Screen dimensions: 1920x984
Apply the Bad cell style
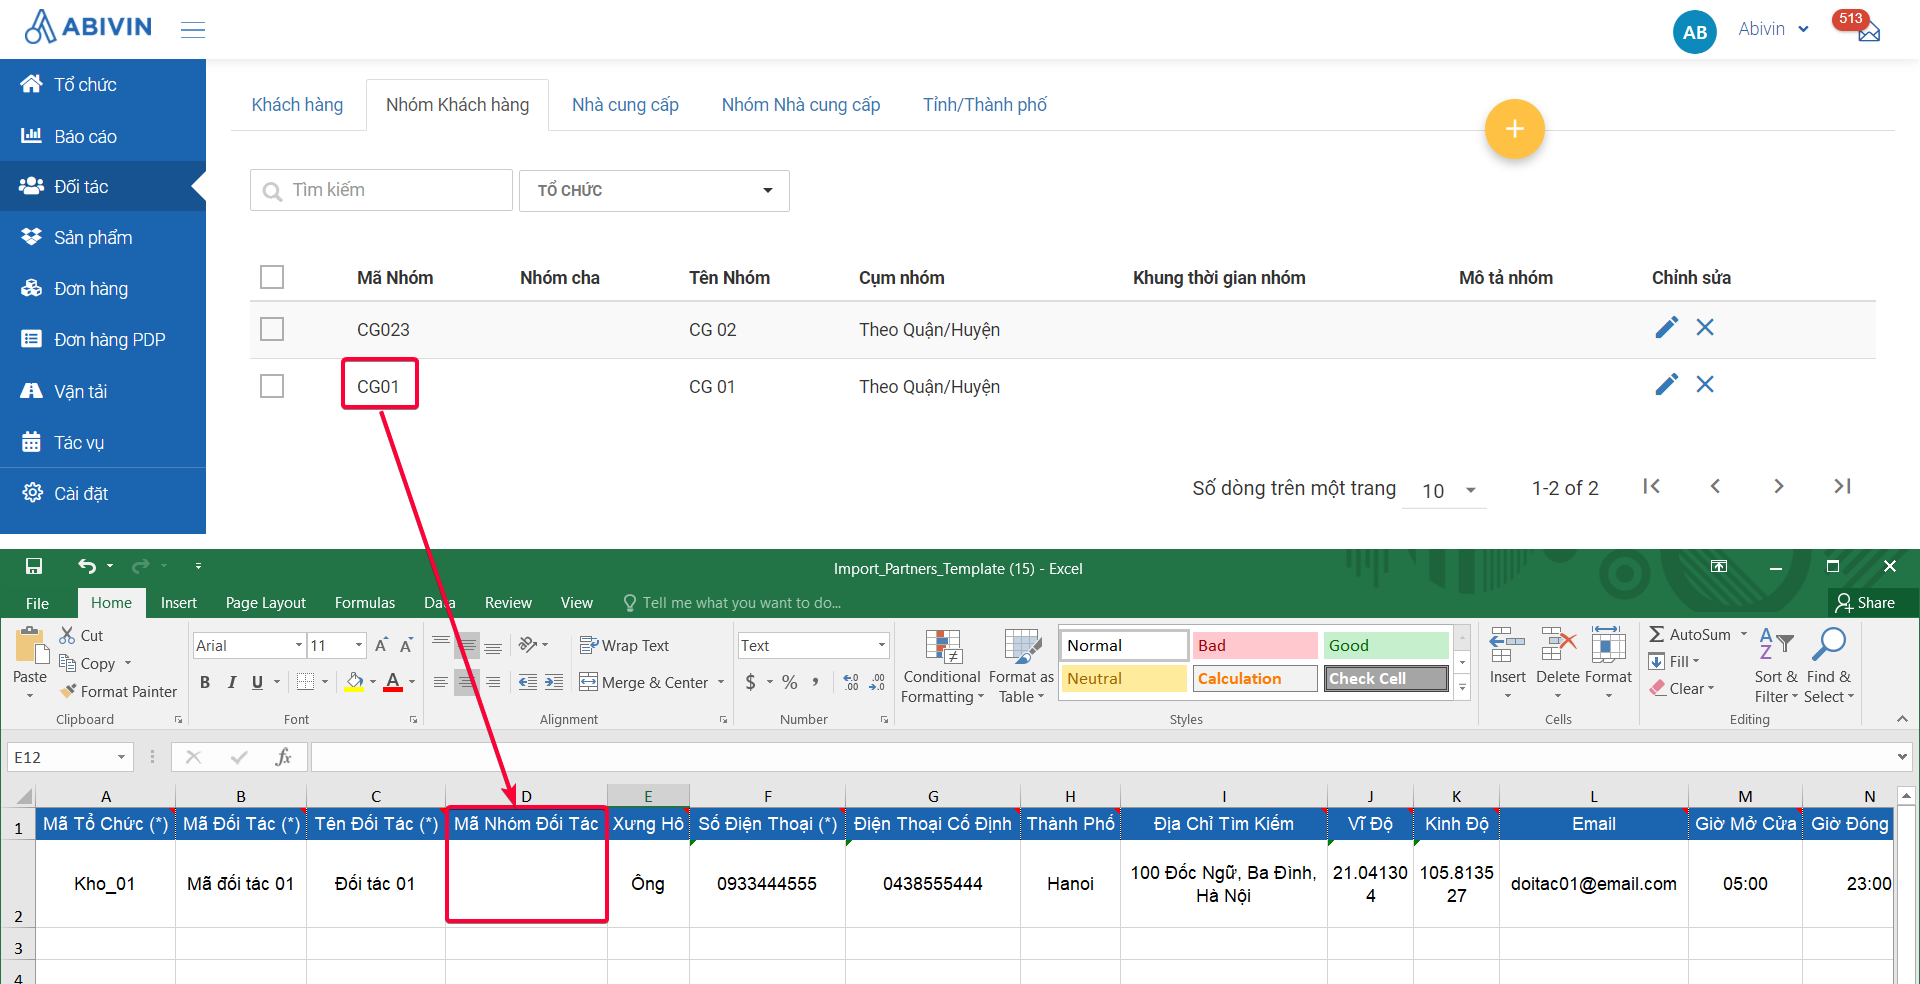click(x=1254, y=645)
